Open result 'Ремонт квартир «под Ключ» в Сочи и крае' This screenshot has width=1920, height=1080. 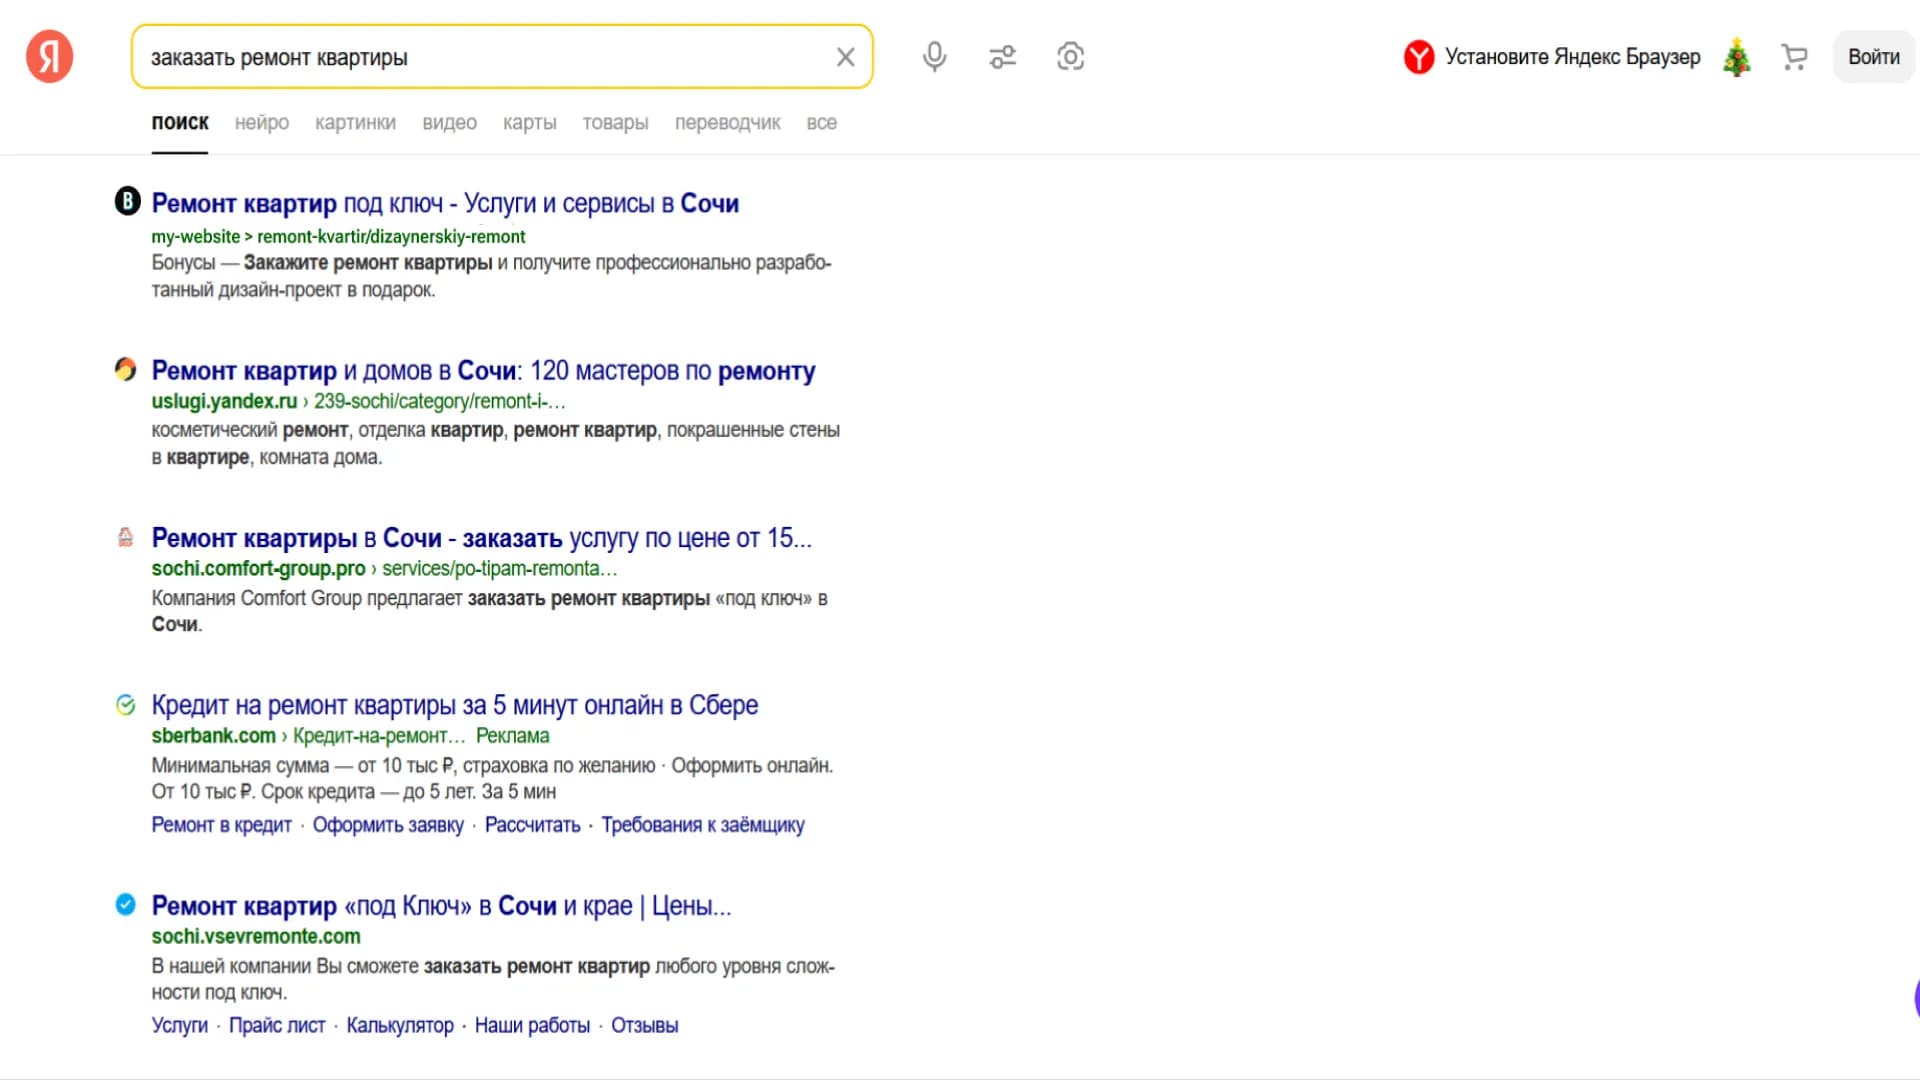point(441,906)
